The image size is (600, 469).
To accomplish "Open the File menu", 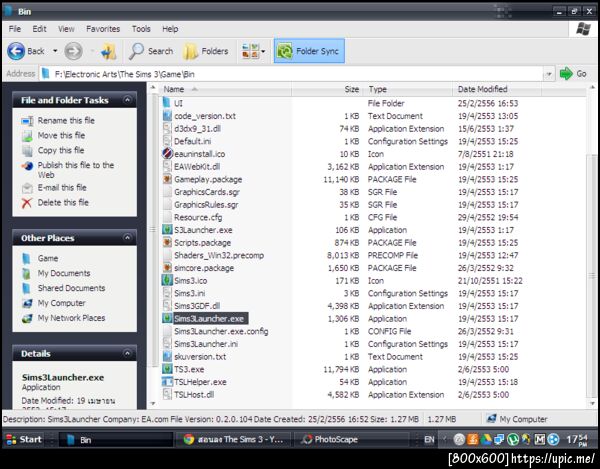I will click(15, 29).
